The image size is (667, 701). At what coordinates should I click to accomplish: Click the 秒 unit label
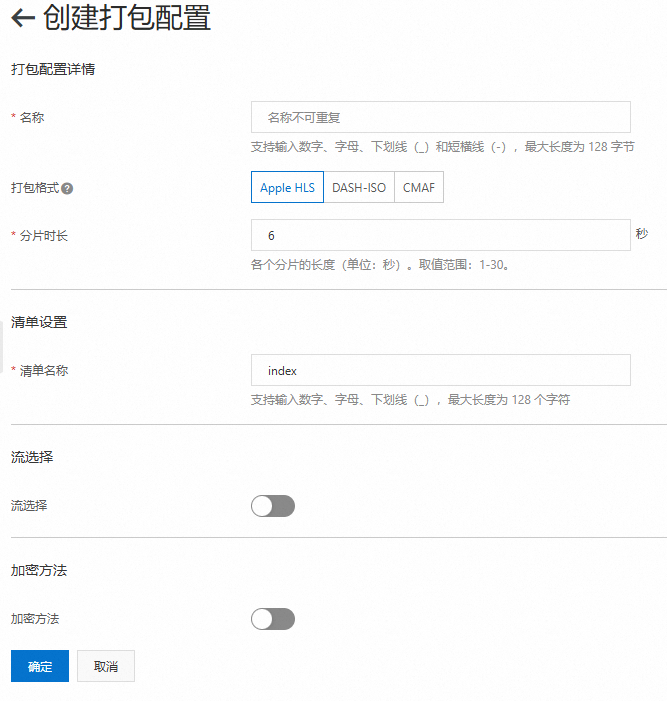point(642,233)
